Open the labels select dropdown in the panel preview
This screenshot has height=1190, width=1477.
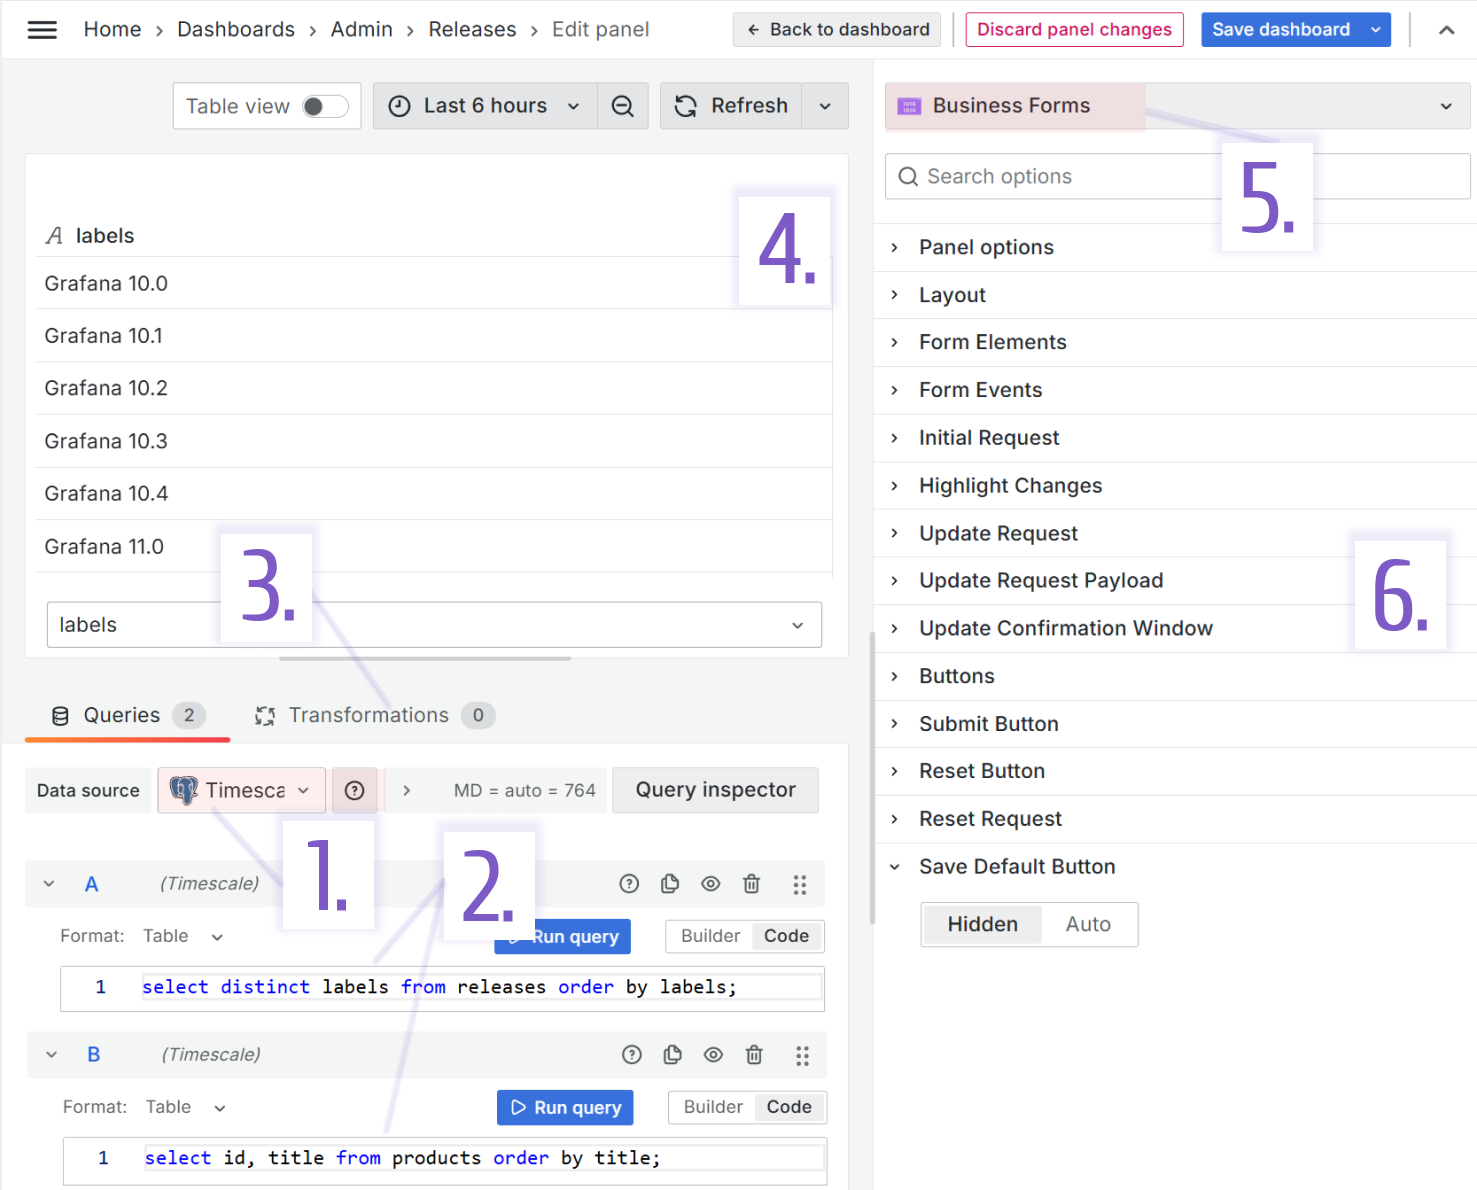pyautogui.click(x=434, y=625)
